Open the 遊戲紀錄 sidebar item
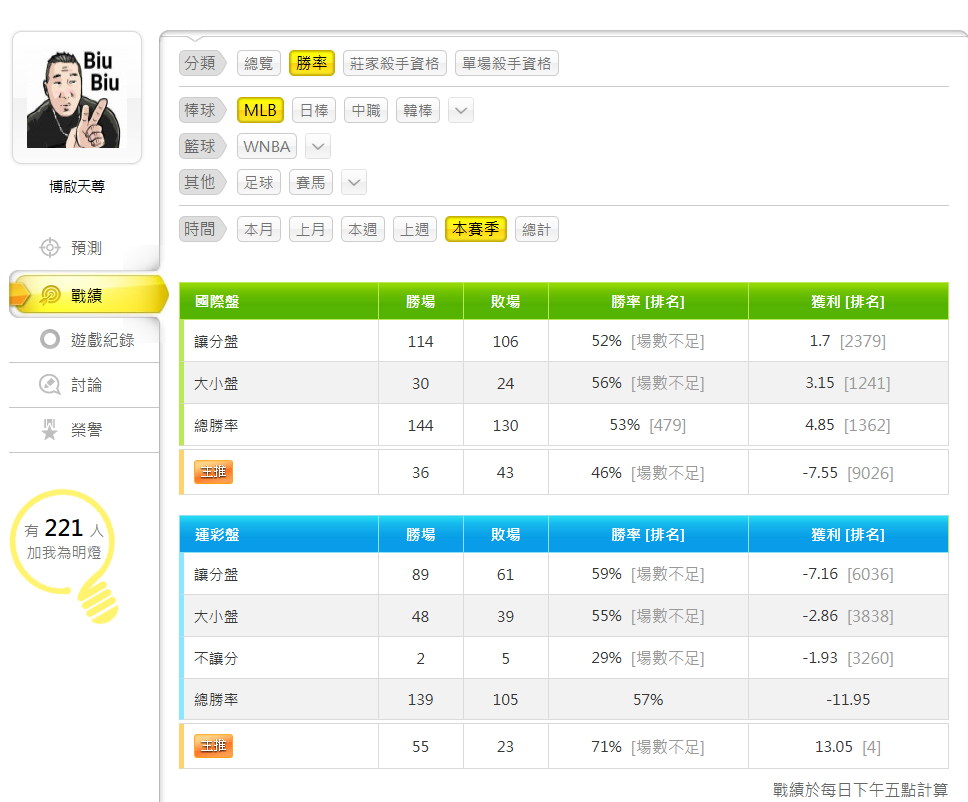The width and height of the screenshot is (968, 802). [x=84, y=340]
